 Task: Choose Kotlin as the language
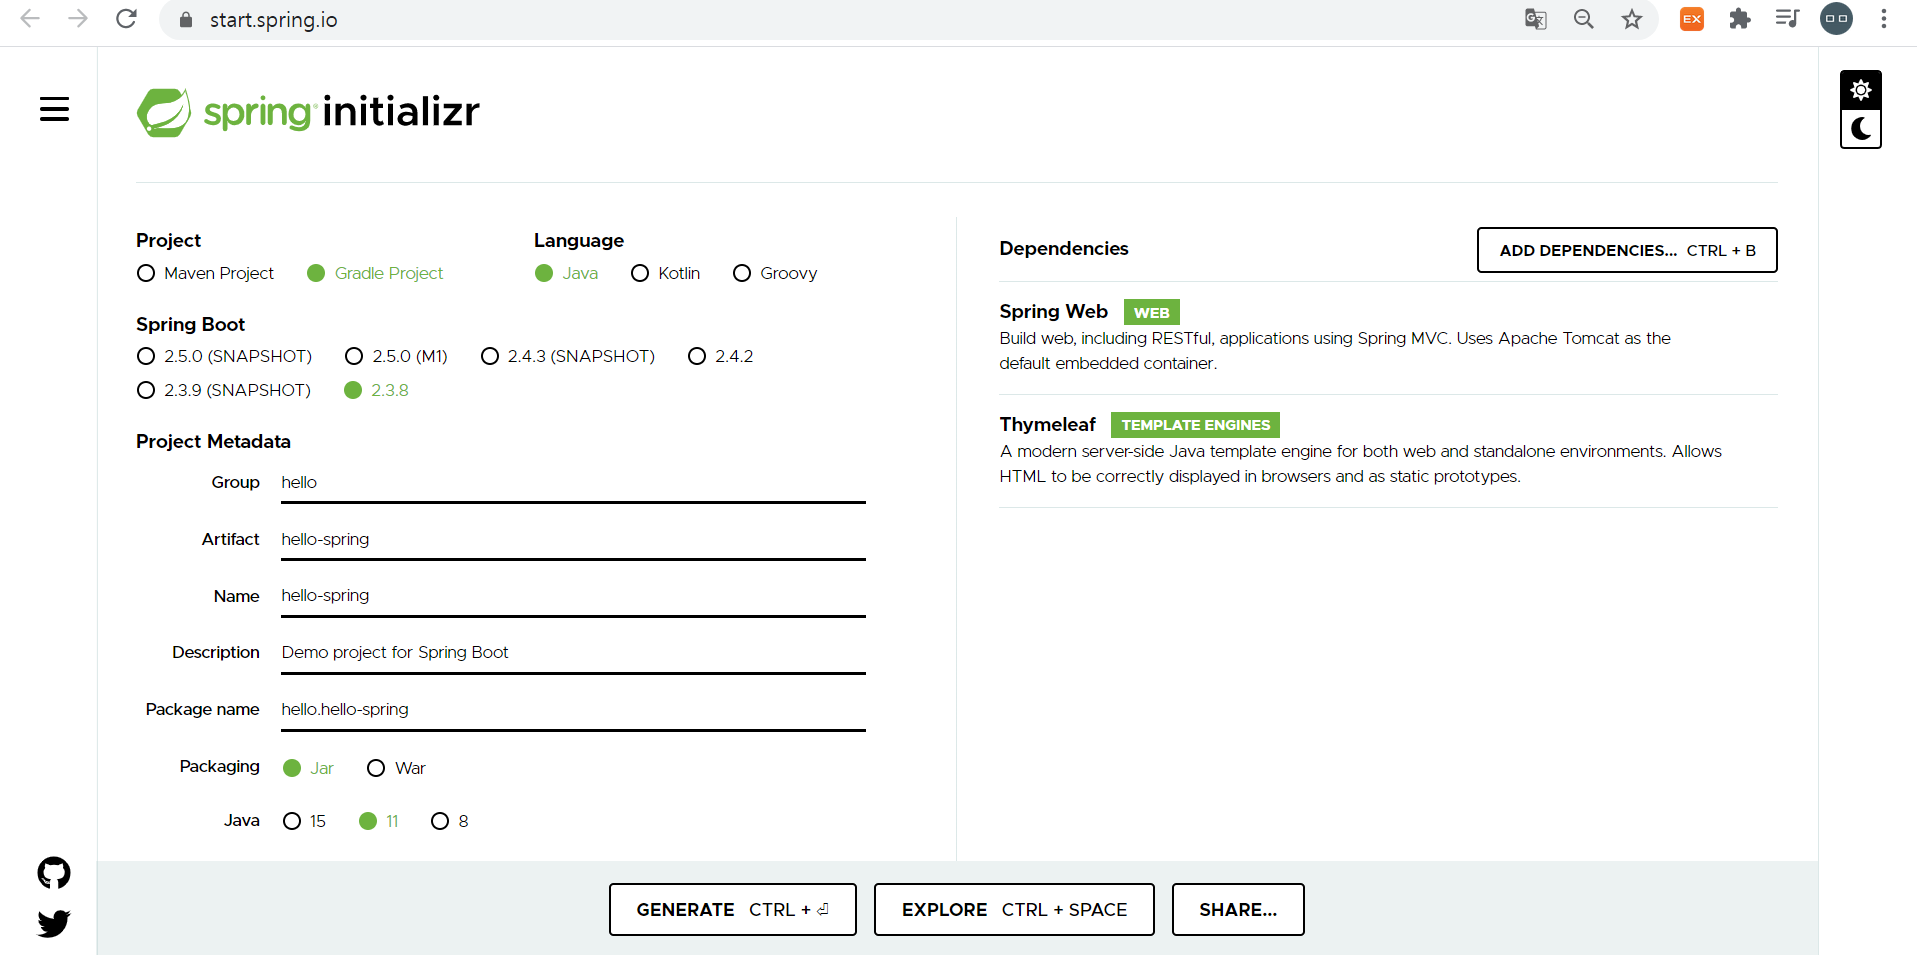(665, 273)
